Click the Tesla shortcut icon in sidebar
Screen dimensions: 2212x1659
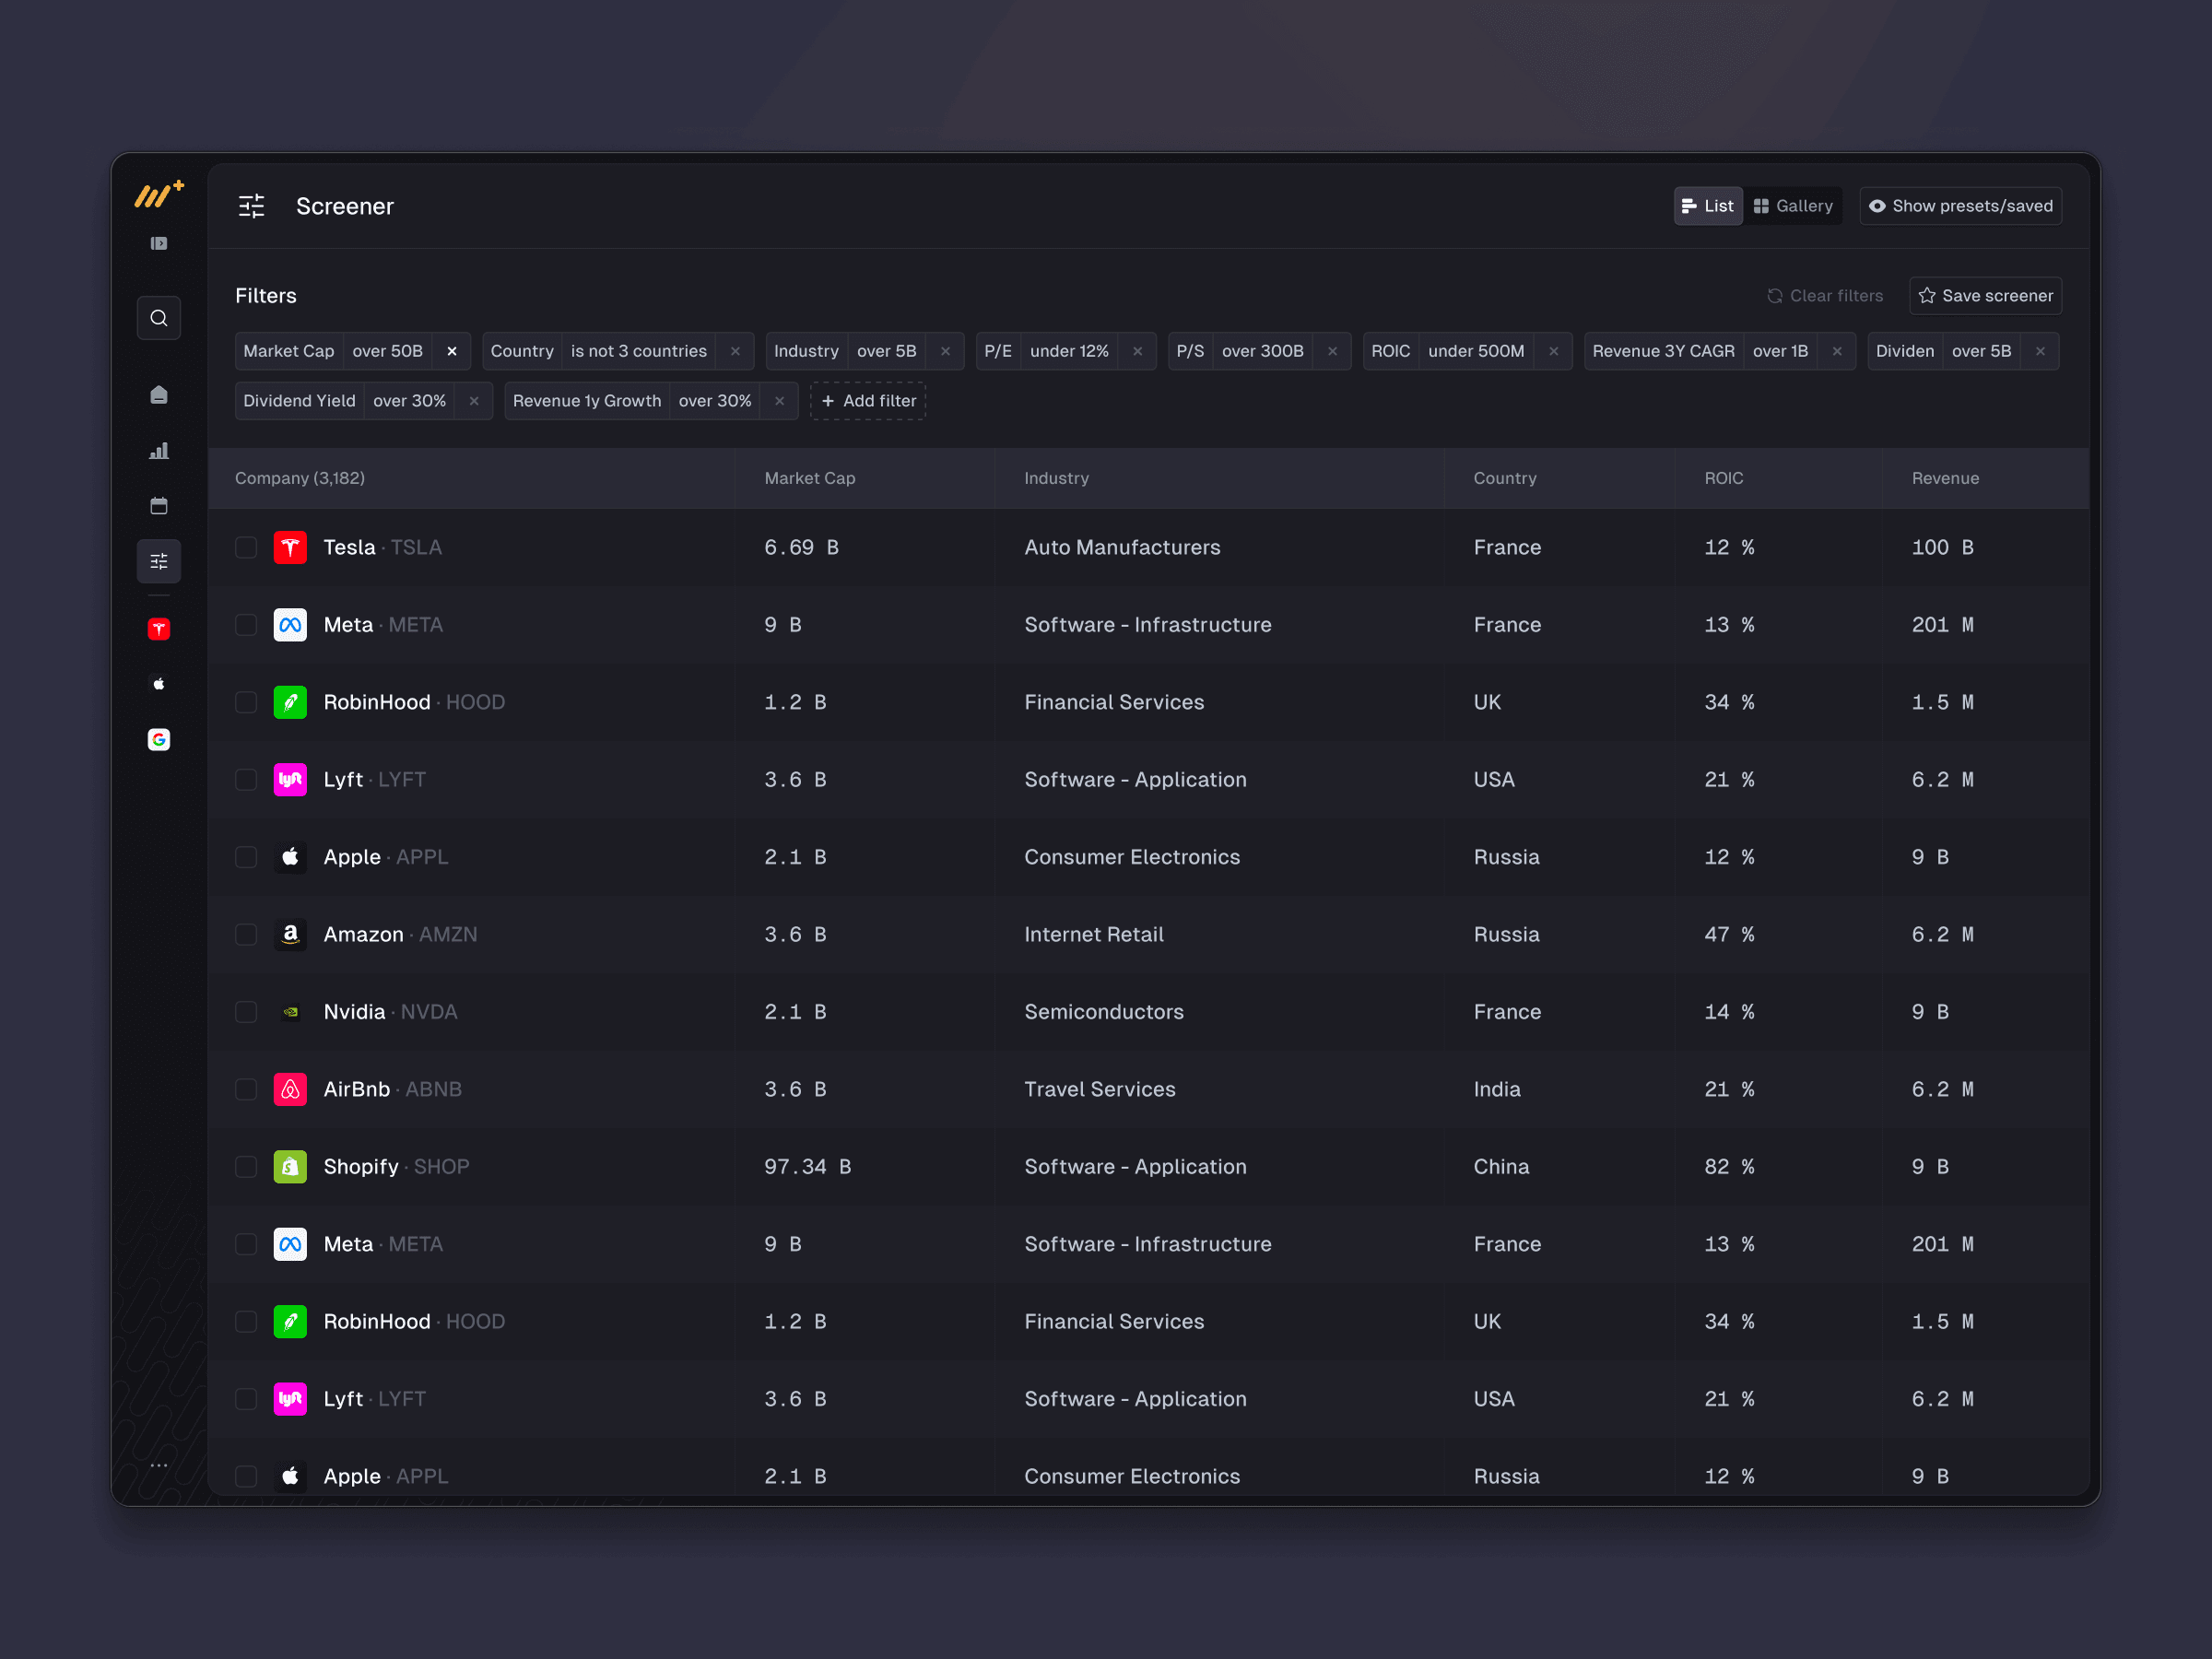tap(158, 629)
